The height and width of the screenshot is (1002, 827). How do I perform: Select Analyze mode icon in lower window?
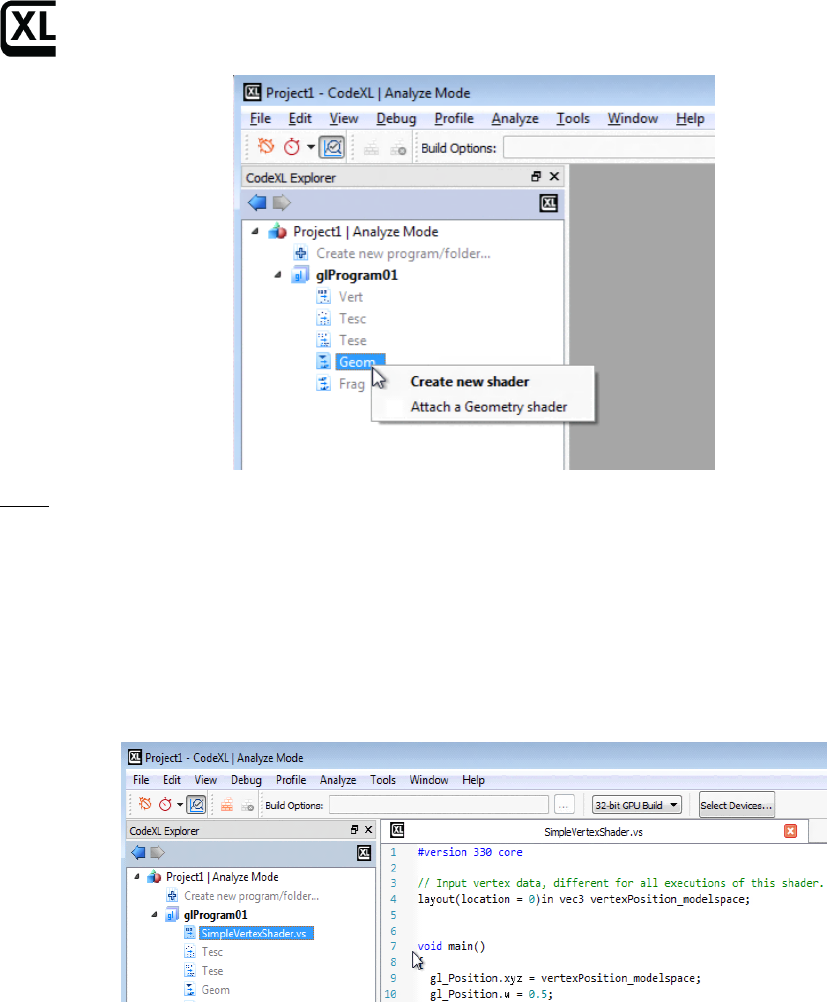coord(196,805)
